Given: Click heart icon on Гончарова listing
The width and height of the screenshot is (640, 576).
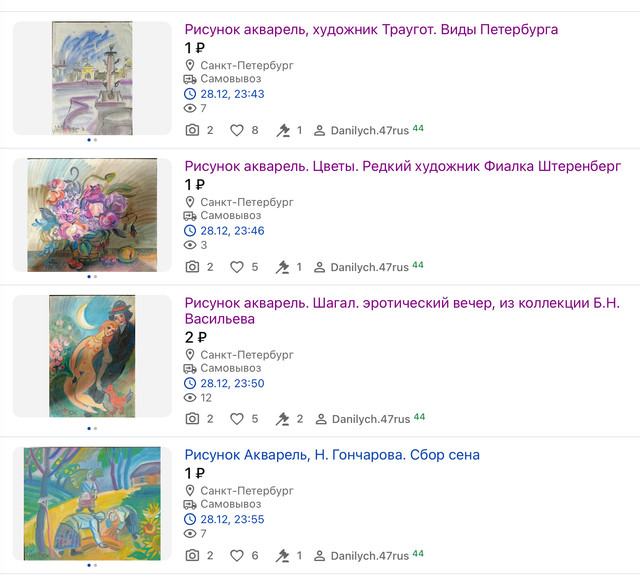Looking at the screenshot, I should click(237, 556).
